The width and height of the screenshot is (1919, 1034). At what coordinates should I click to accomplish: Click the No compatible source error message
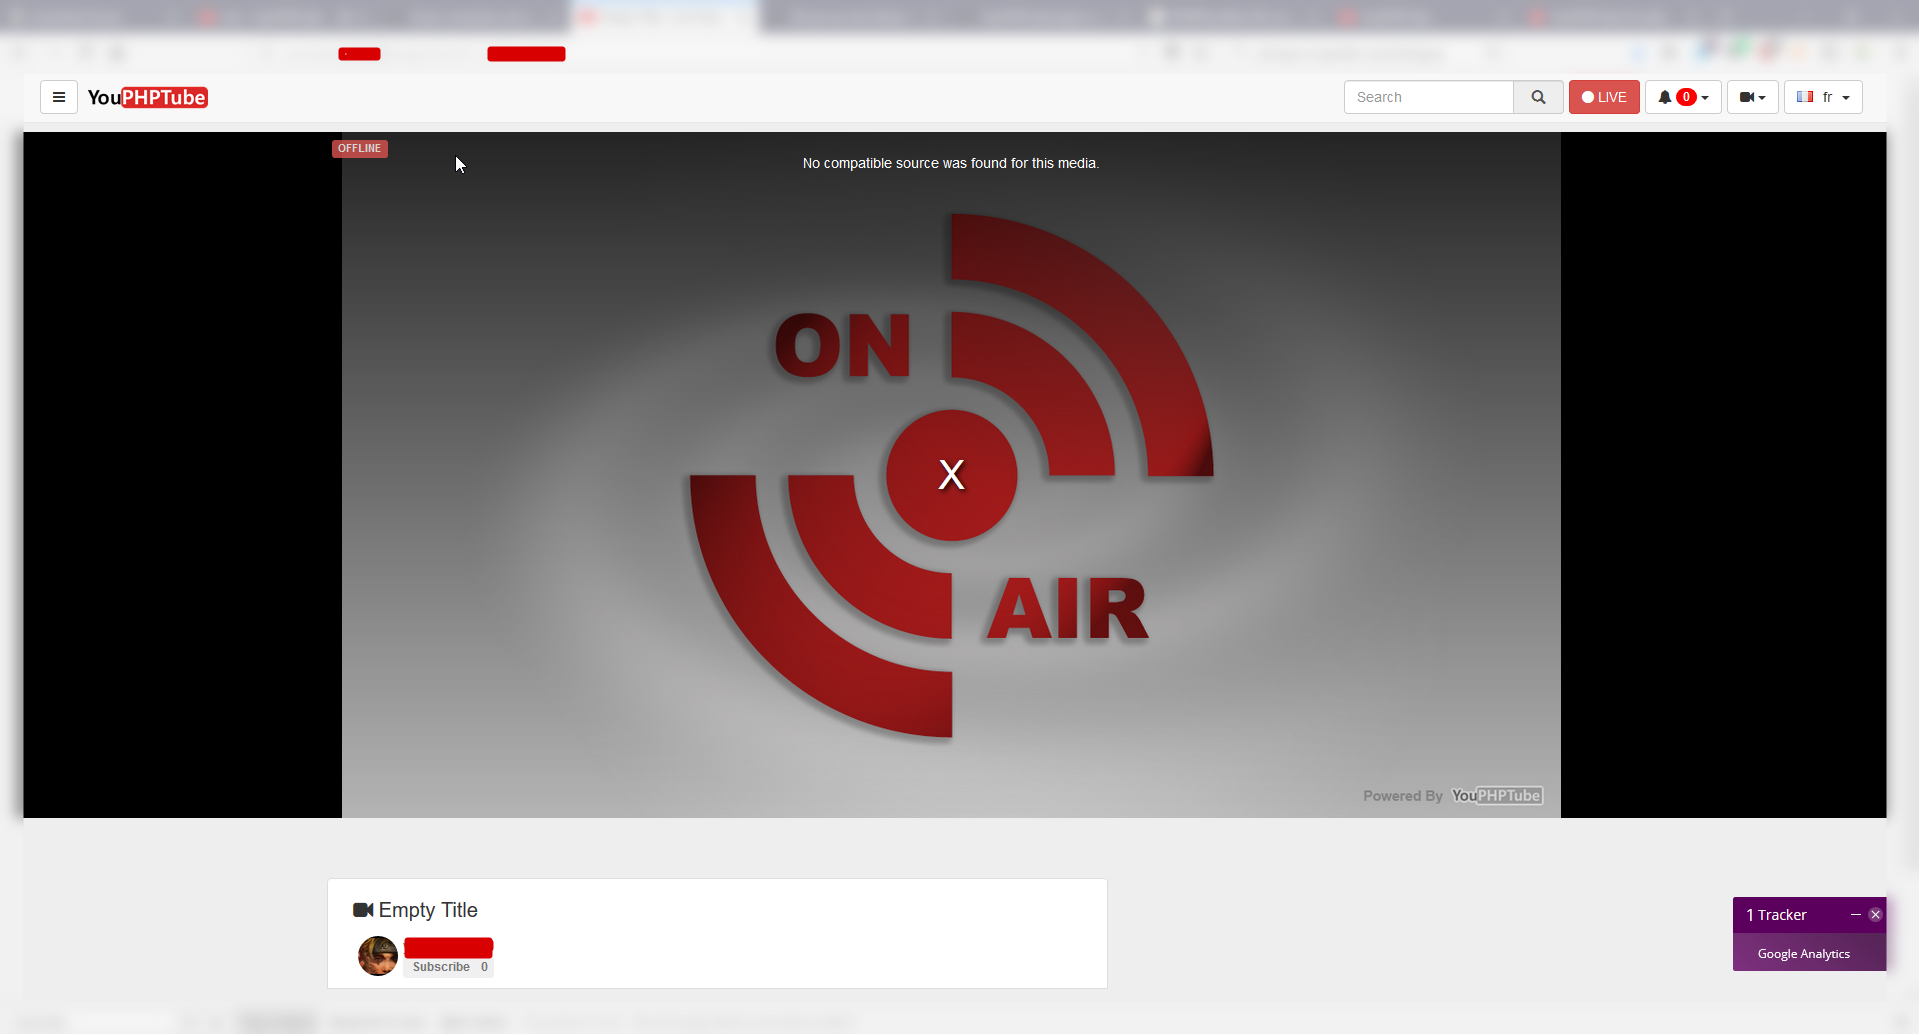[x=951, y=163]
